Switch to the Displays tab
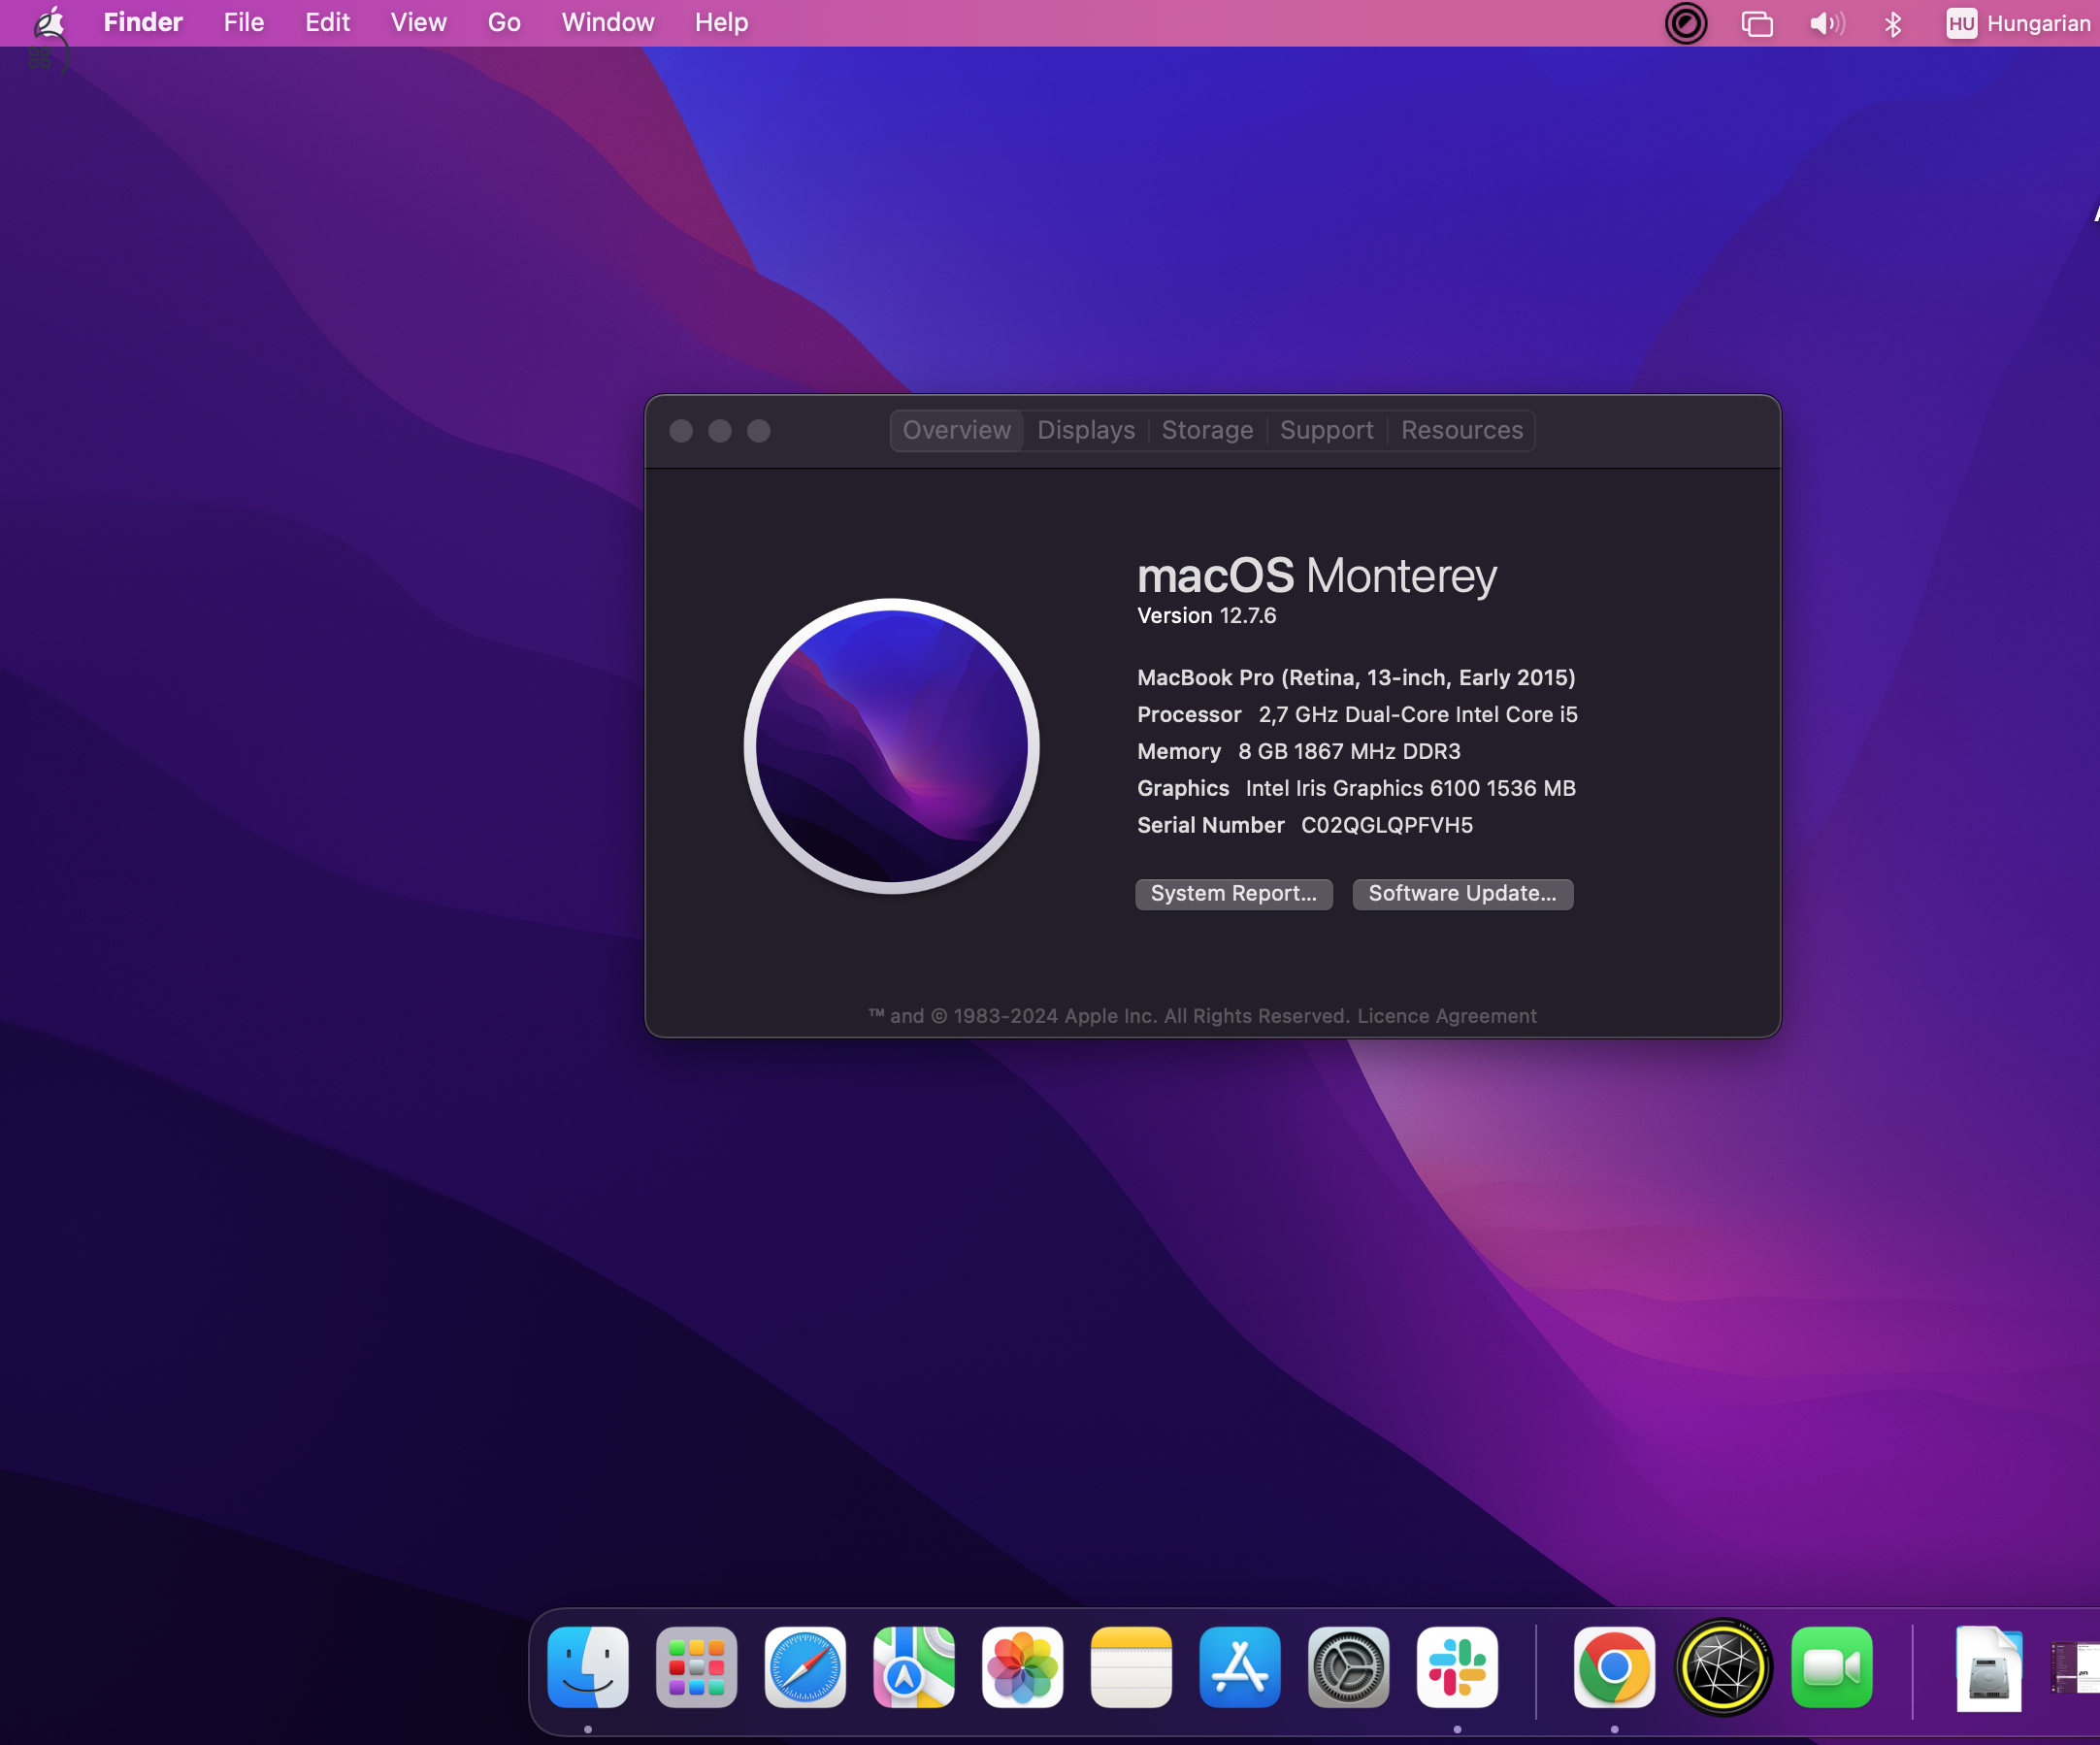The image size is (2100, 1745). pyautogui.click(x=1086, y=430)
